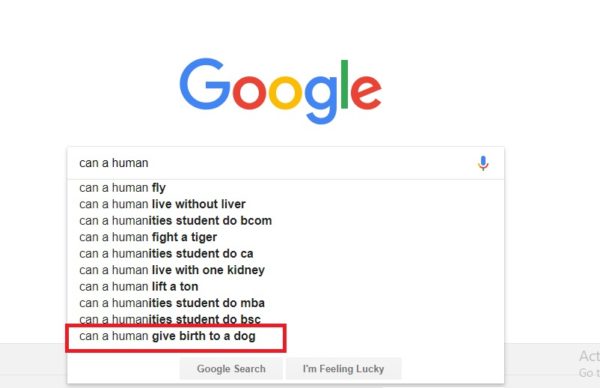Choose "can a humanities student do mba"
Image resolution: width=600 pixels, height=388 pixels.
[285, 303]
